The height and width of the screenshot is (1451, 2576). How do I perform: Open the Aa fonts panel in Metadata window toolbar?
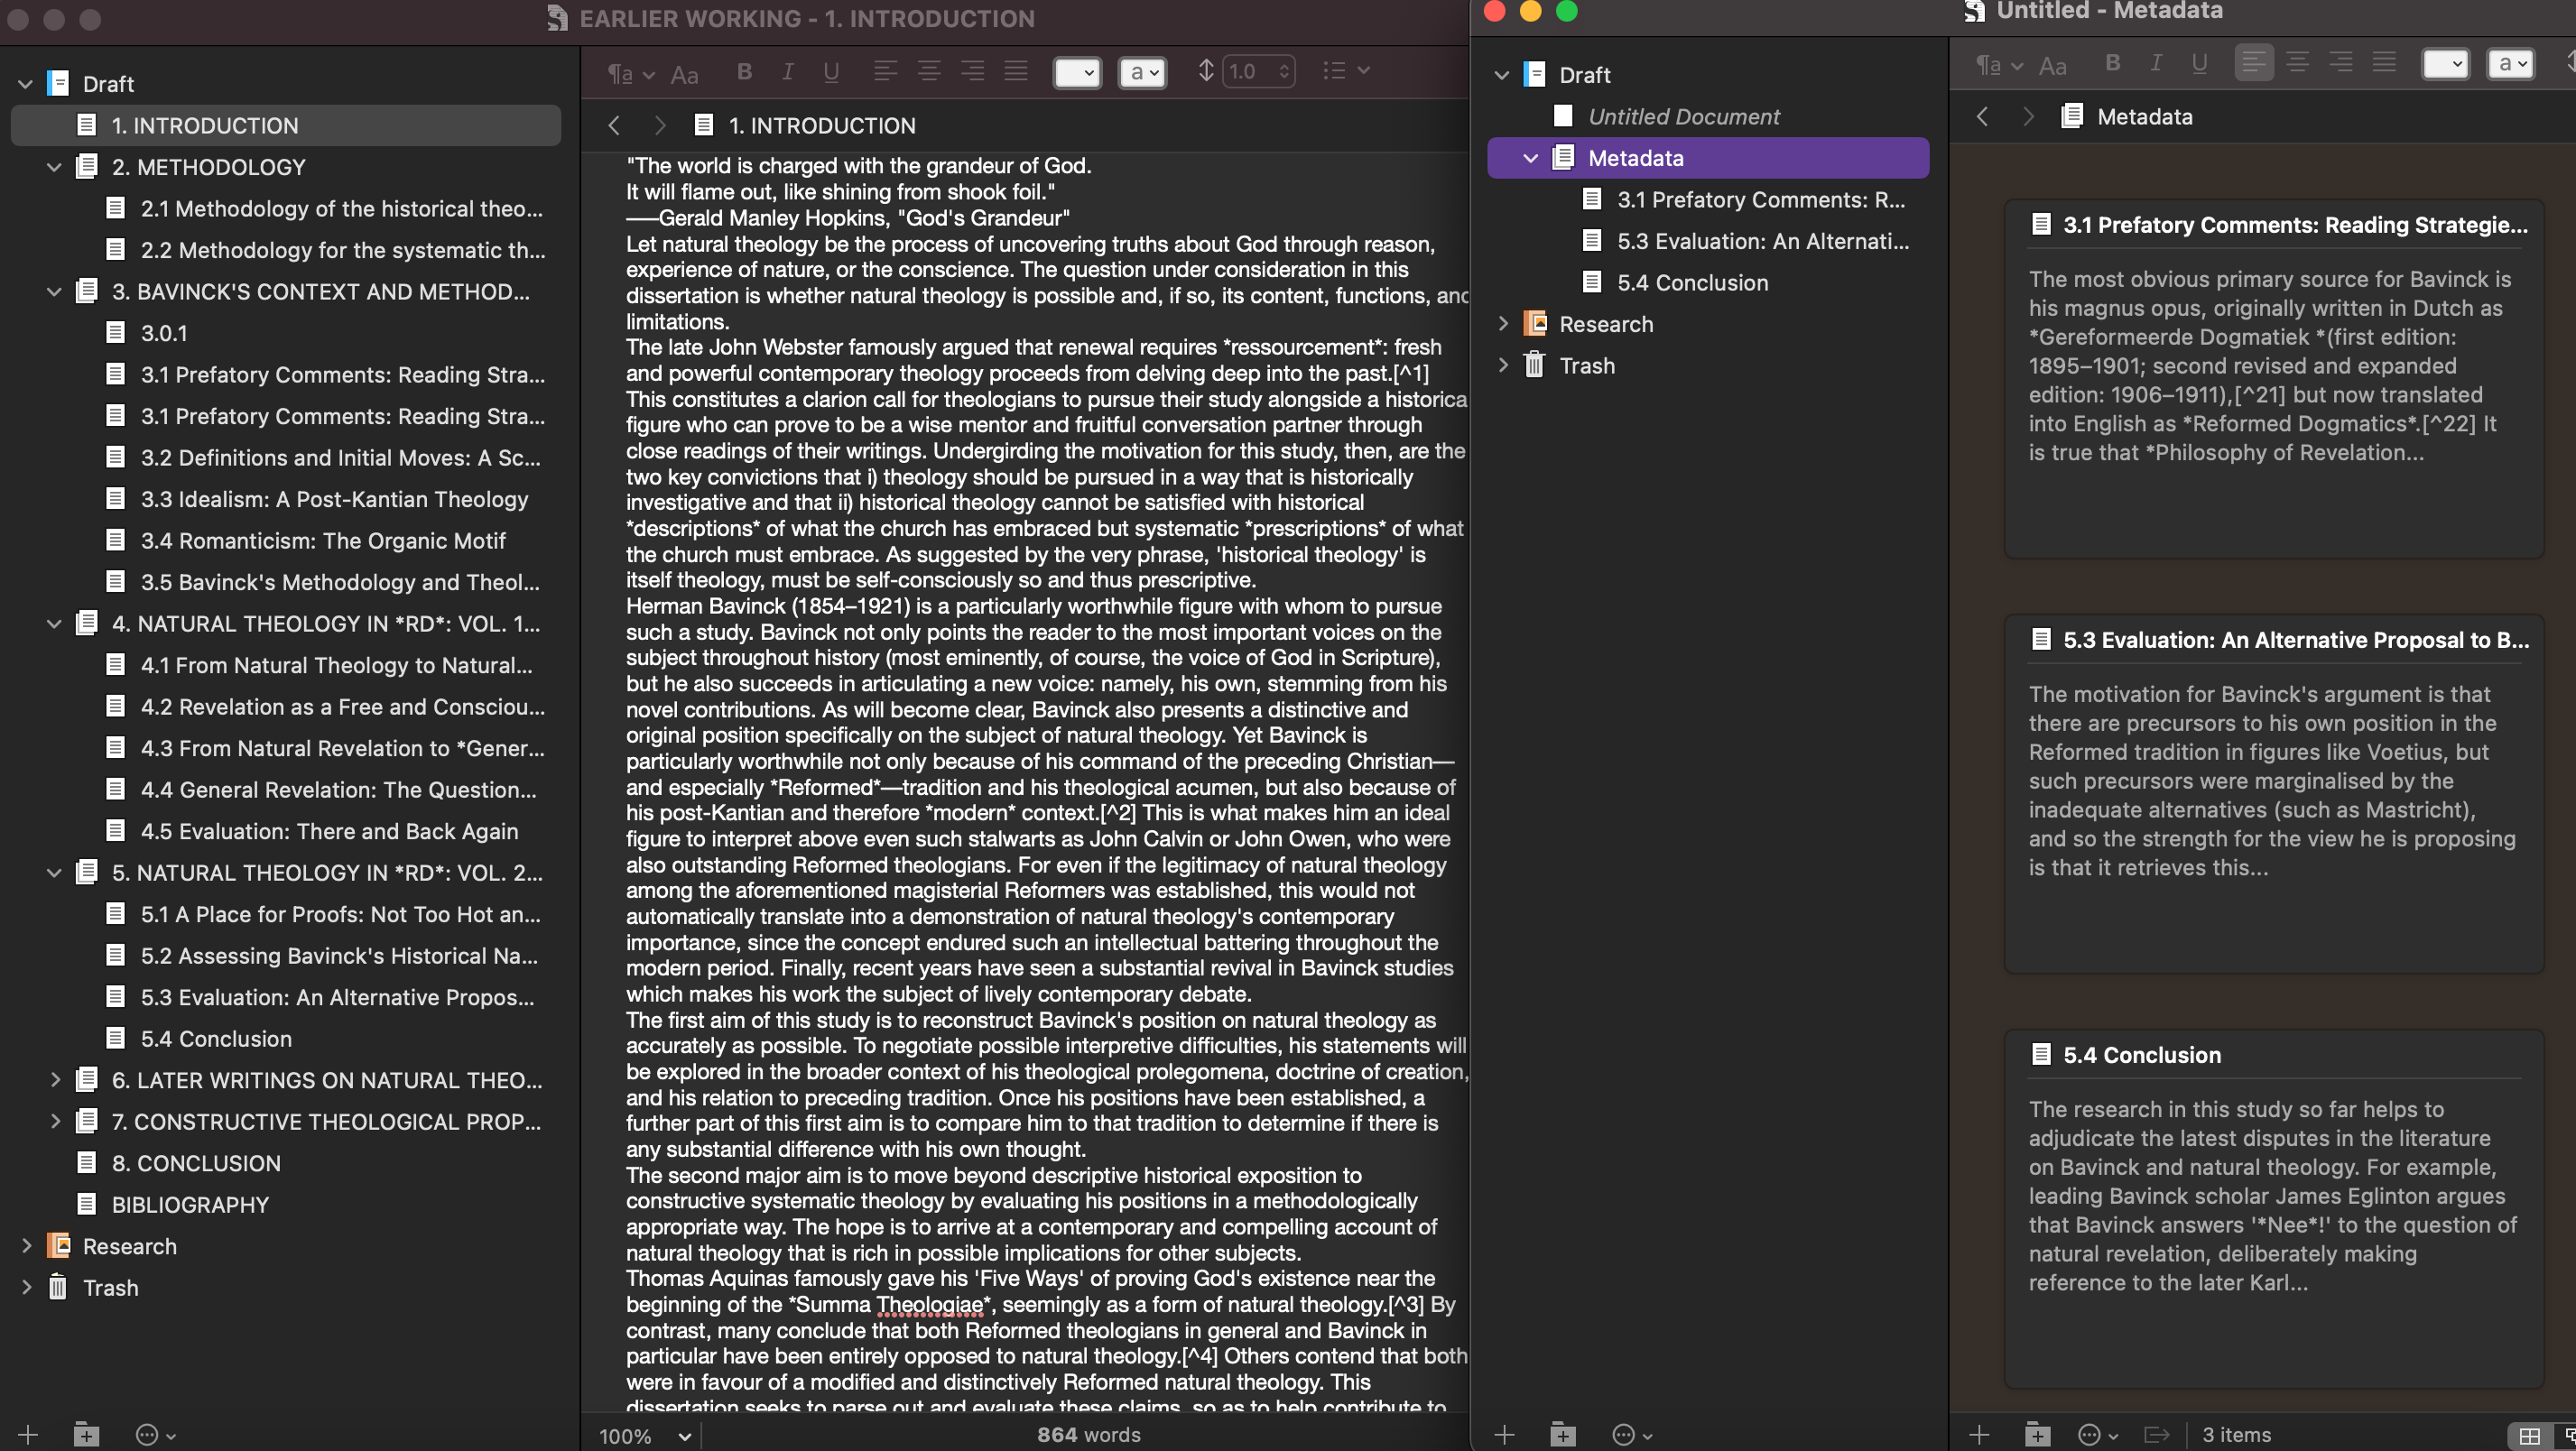click(x=2053, y=66)
